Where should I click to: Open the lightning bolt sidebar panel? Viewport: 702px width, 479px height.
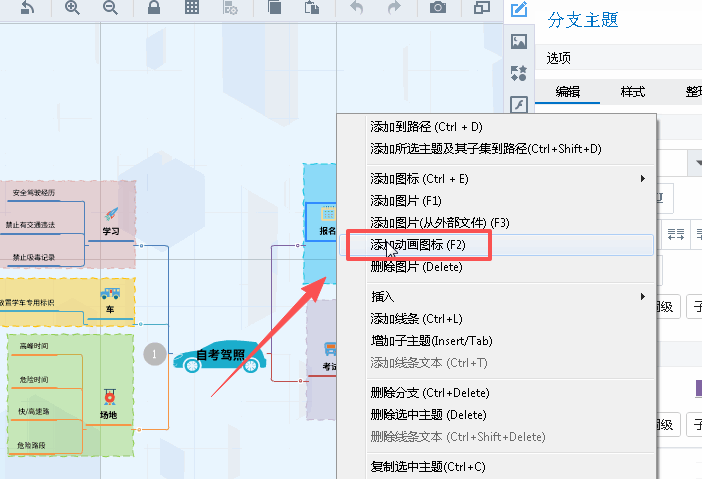pyautogui.click(x=519, y=105)
